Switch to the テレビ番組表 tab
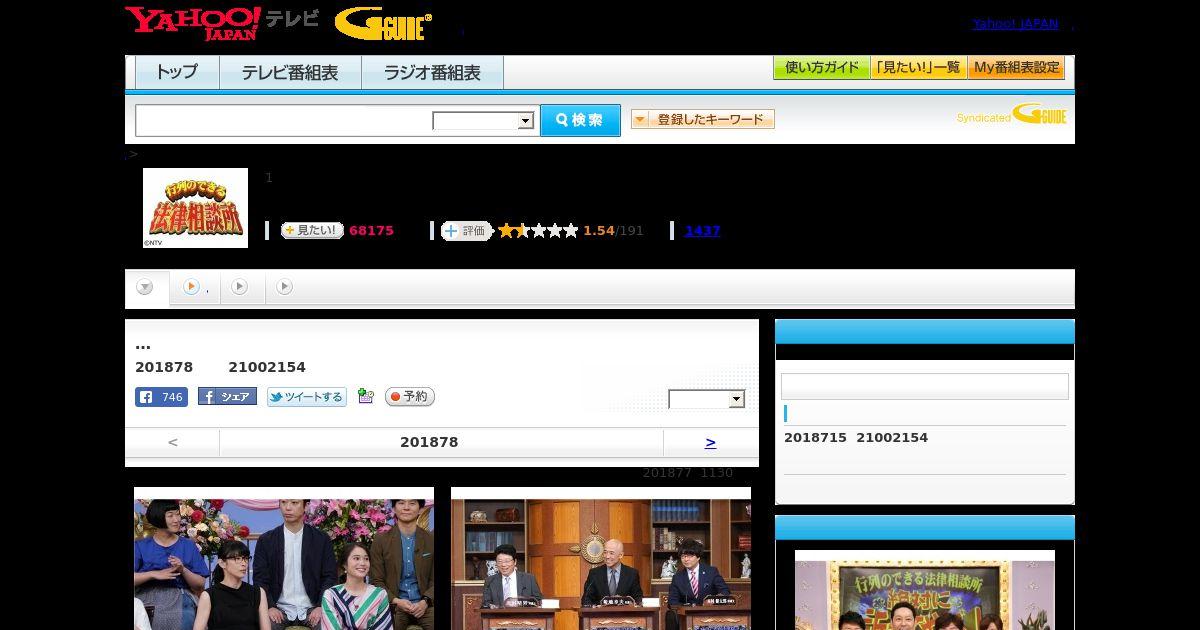 (290, 72)
